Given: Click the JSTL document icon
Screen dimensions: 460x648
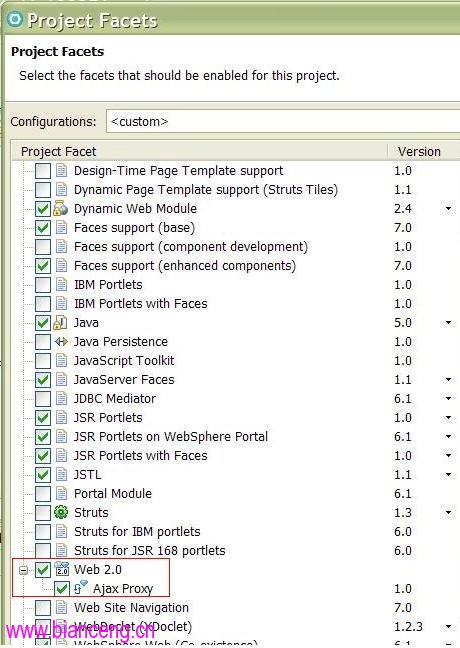Looking at the screenshot, I should [61, 474].
